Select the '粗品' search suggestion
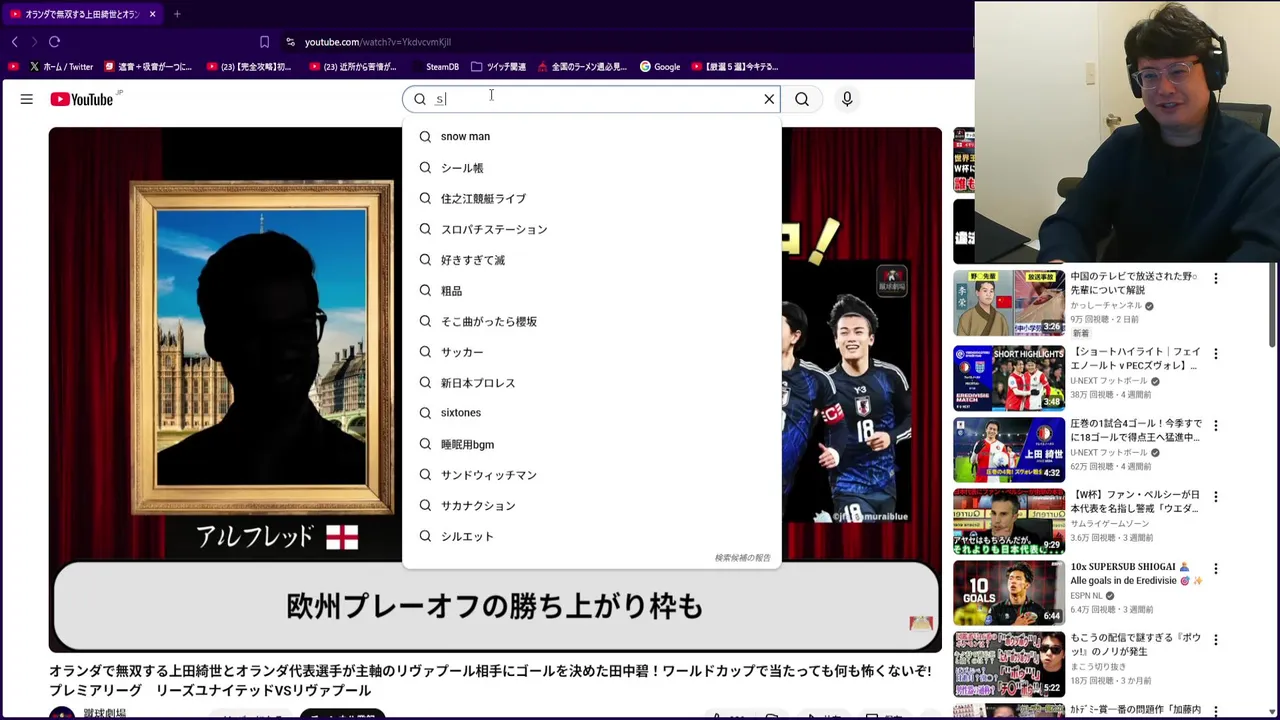The height and width of the screenshot is (720, 1280). coord(591,291)
